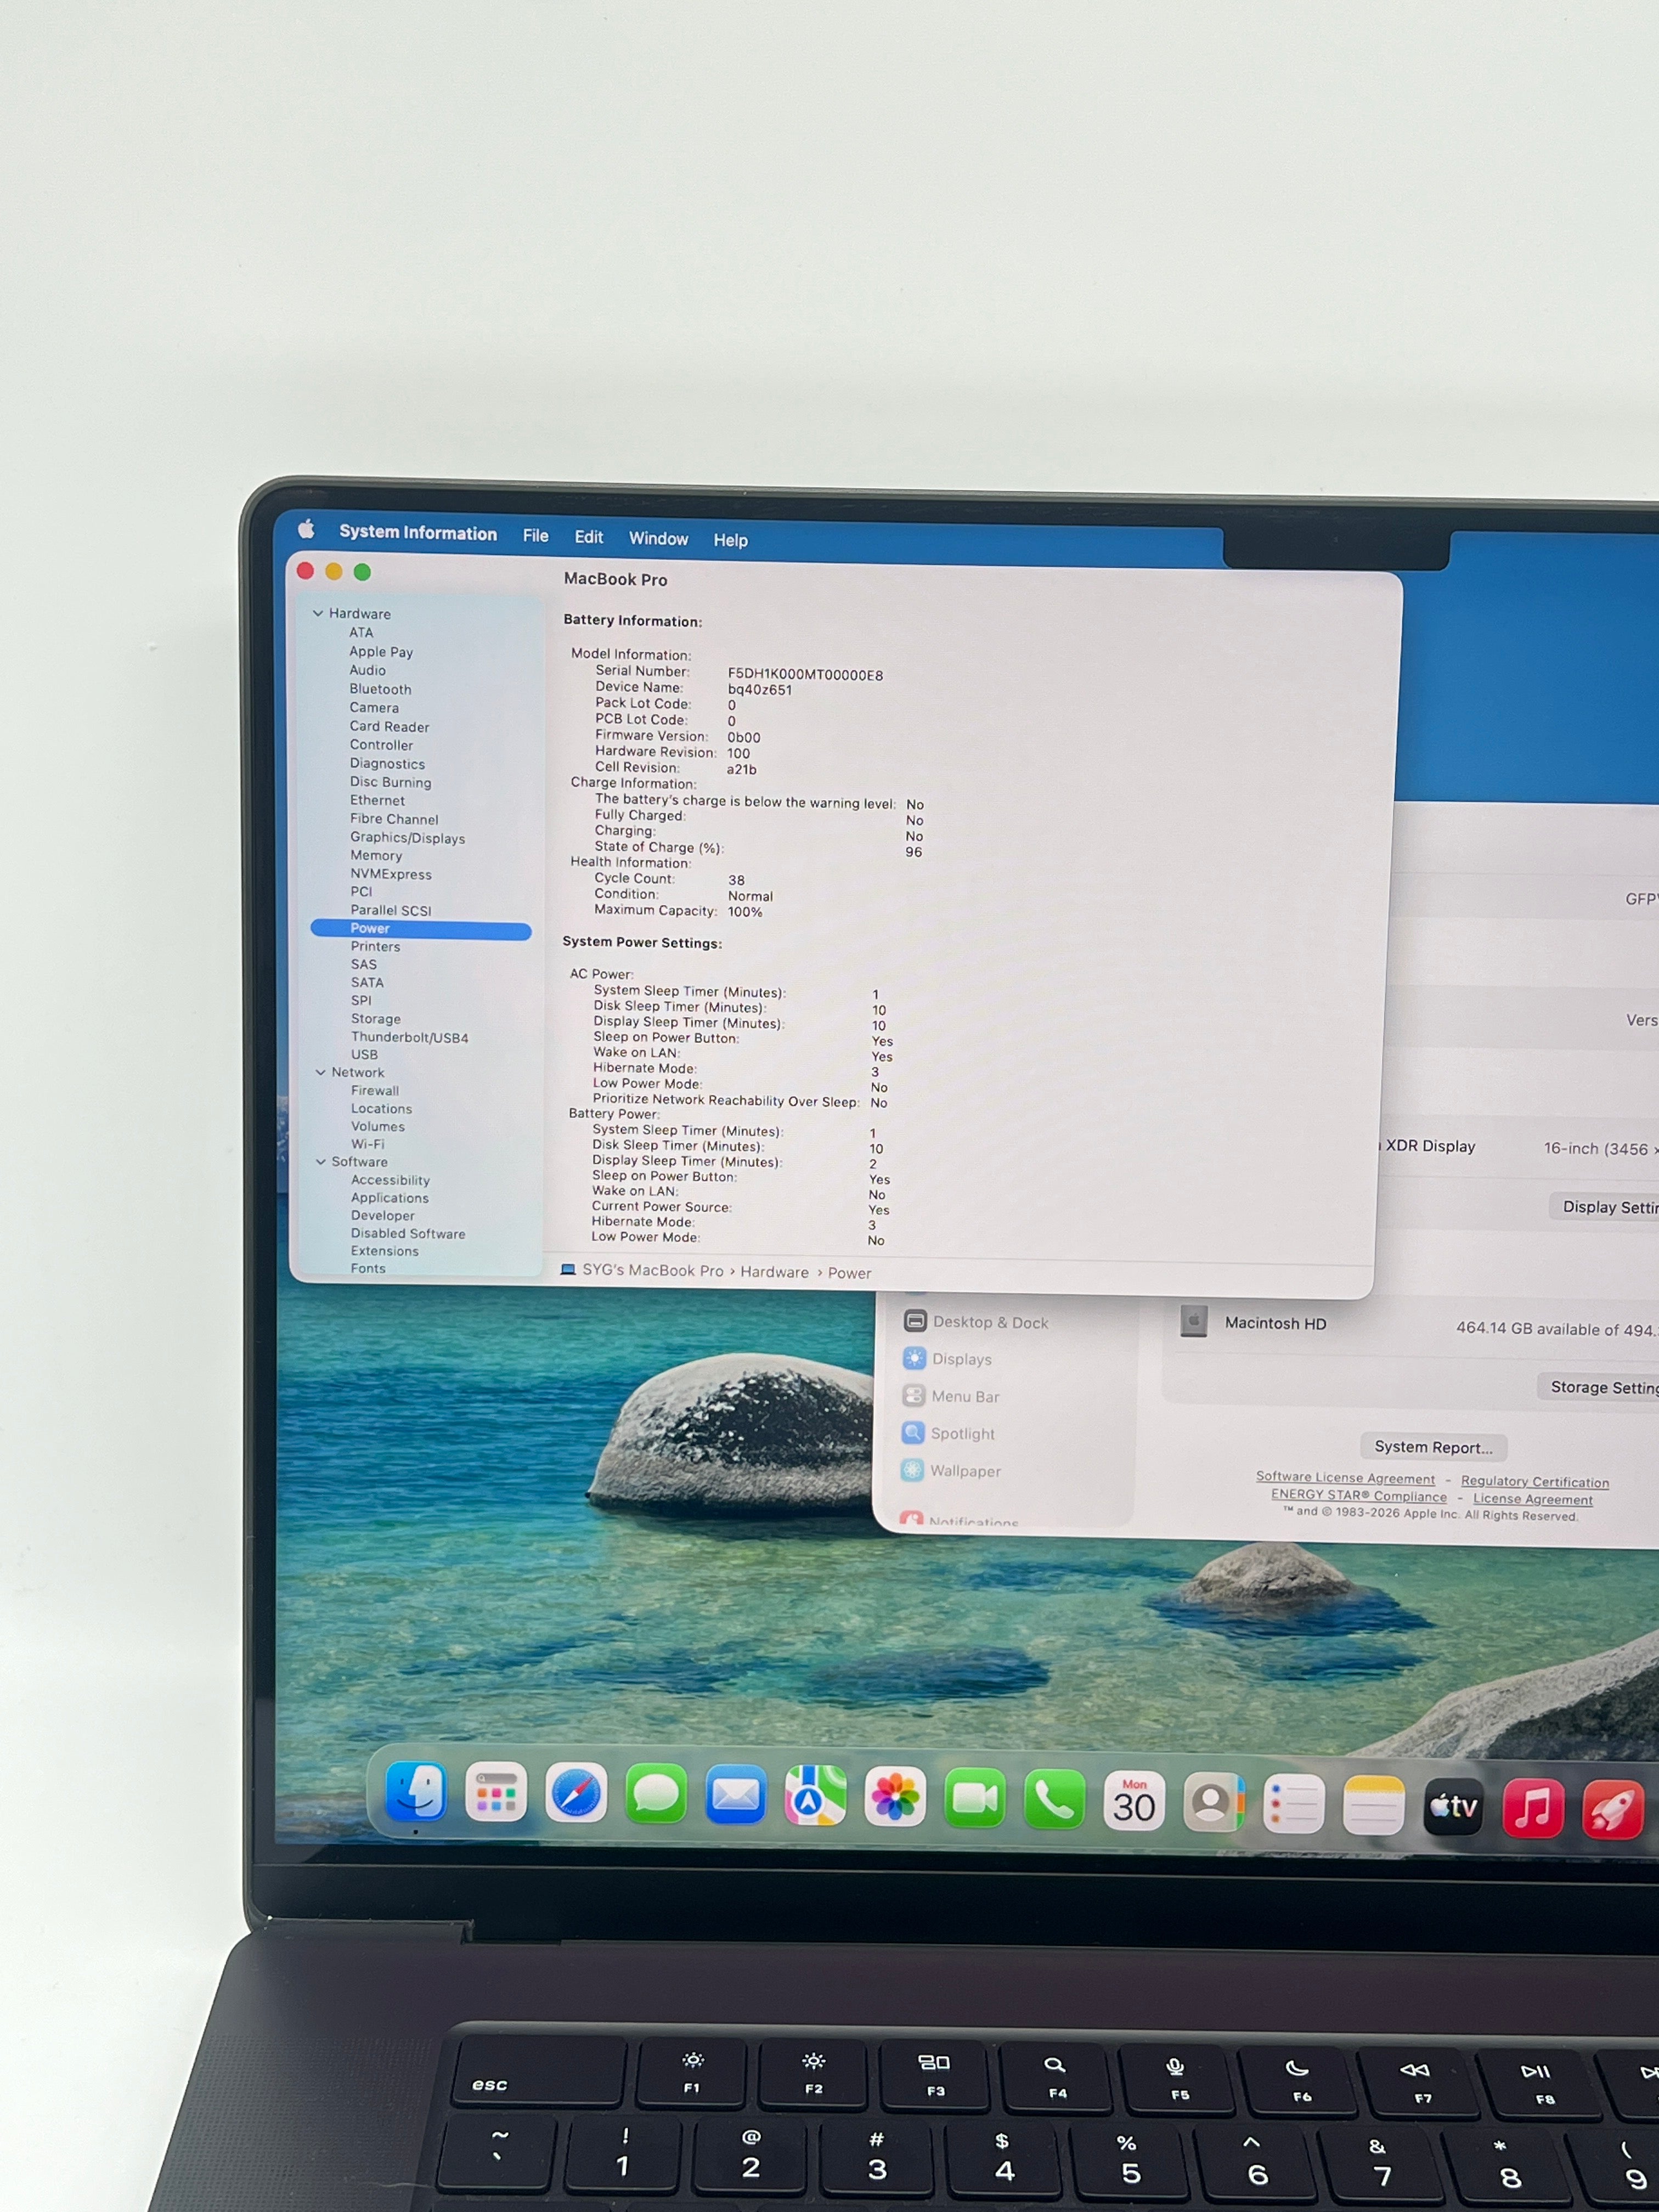The image size is (1659, 2212).
Task: Select Extensions under Software
Action: click(x=385, y=1251)
